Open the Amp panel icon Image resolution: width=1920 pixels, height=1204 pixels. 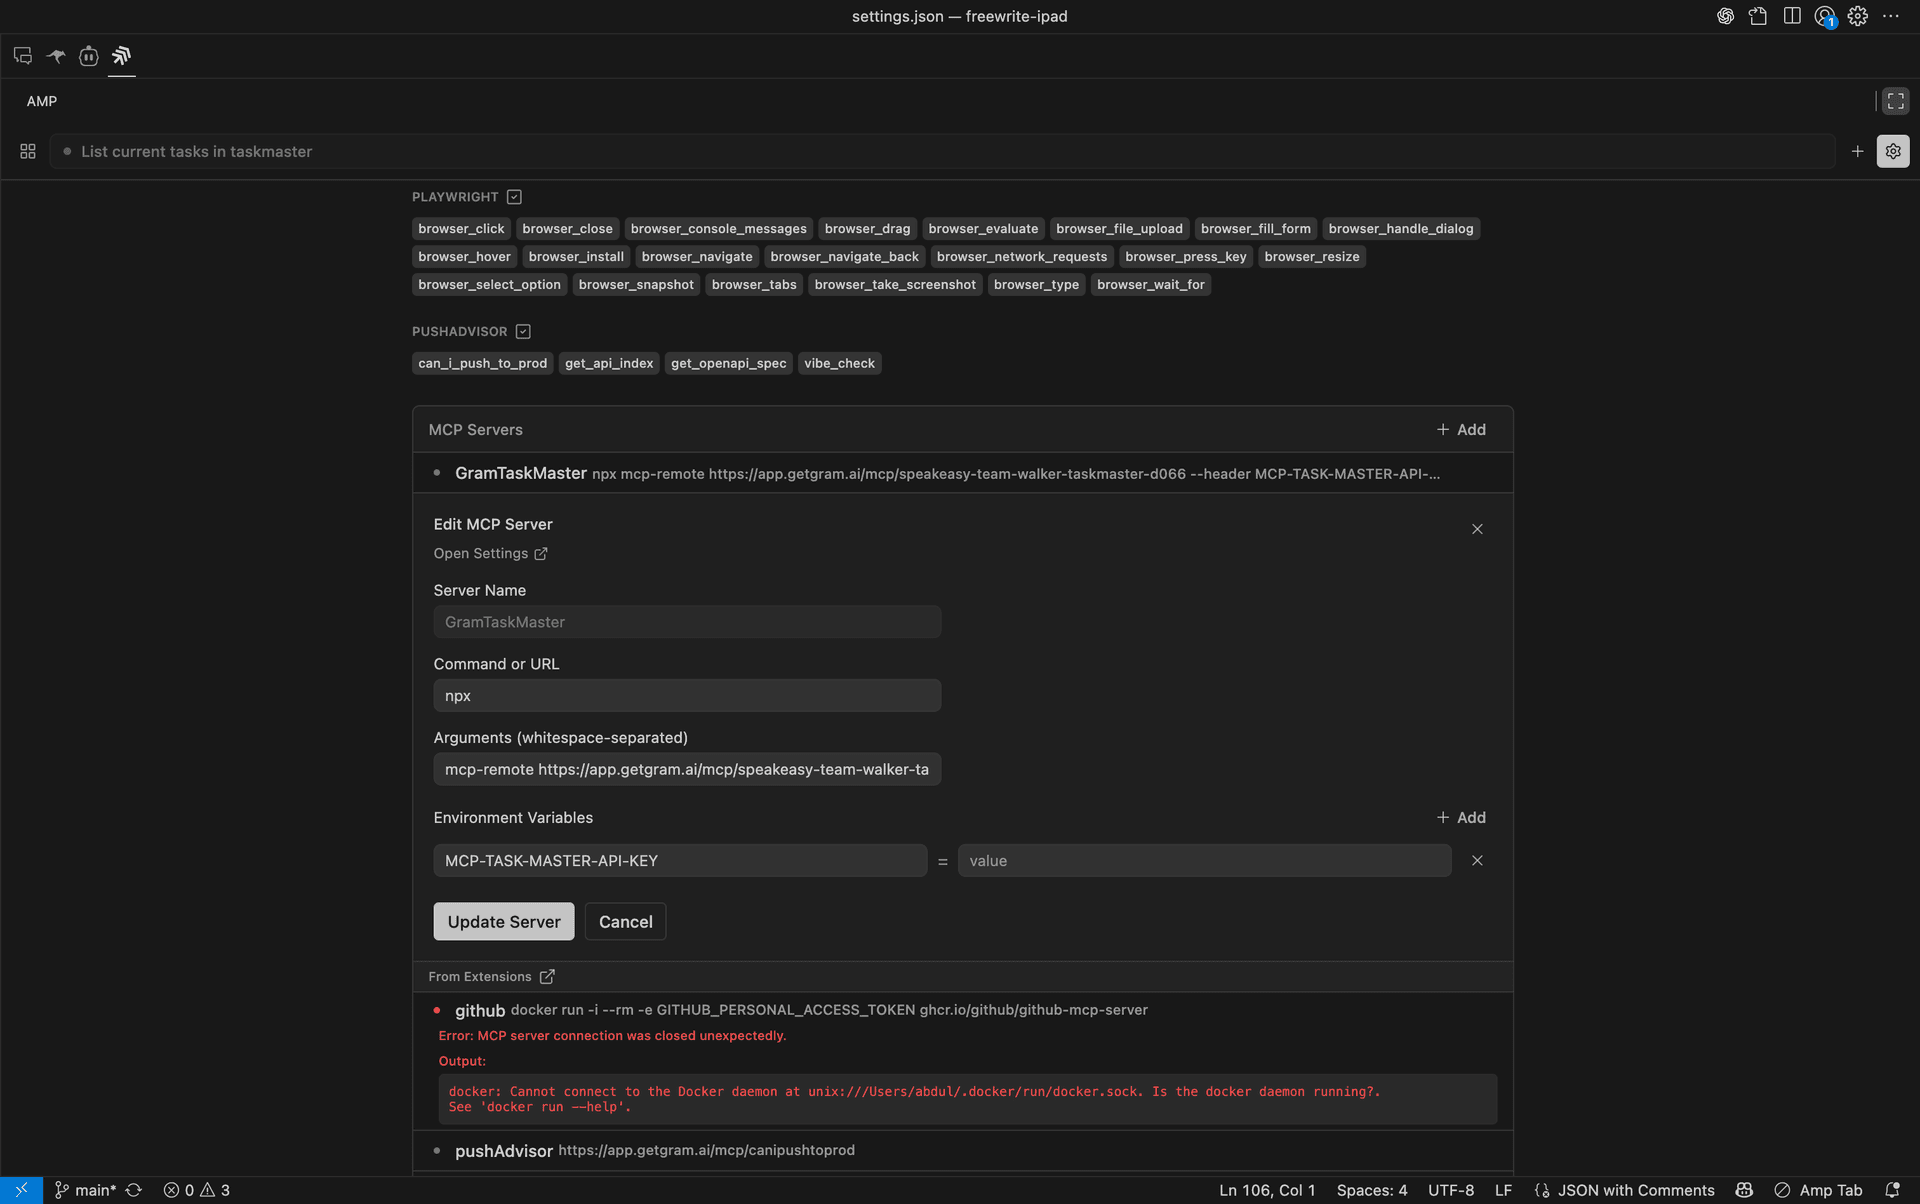[x=121, y=56]
